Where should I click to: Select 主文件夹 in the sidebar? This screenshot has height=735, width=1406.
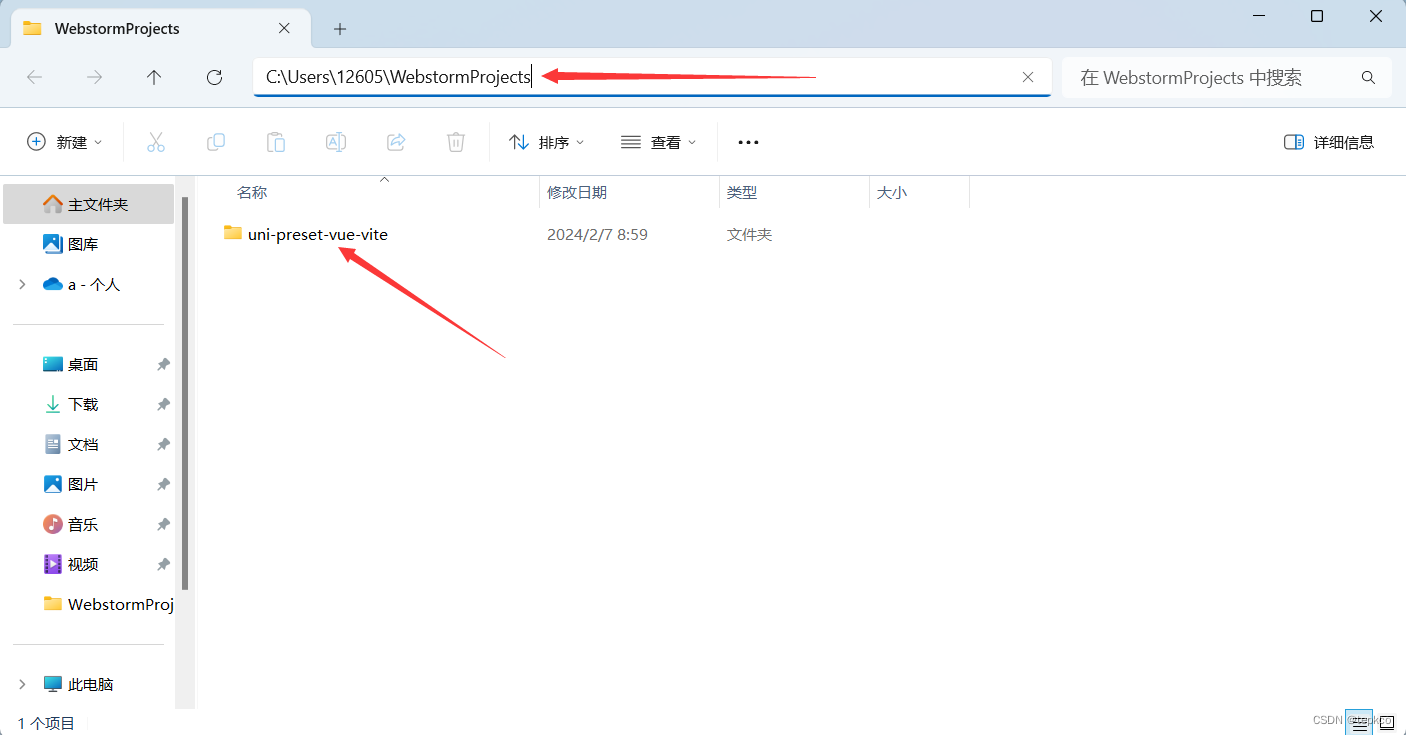coord(88,204)
